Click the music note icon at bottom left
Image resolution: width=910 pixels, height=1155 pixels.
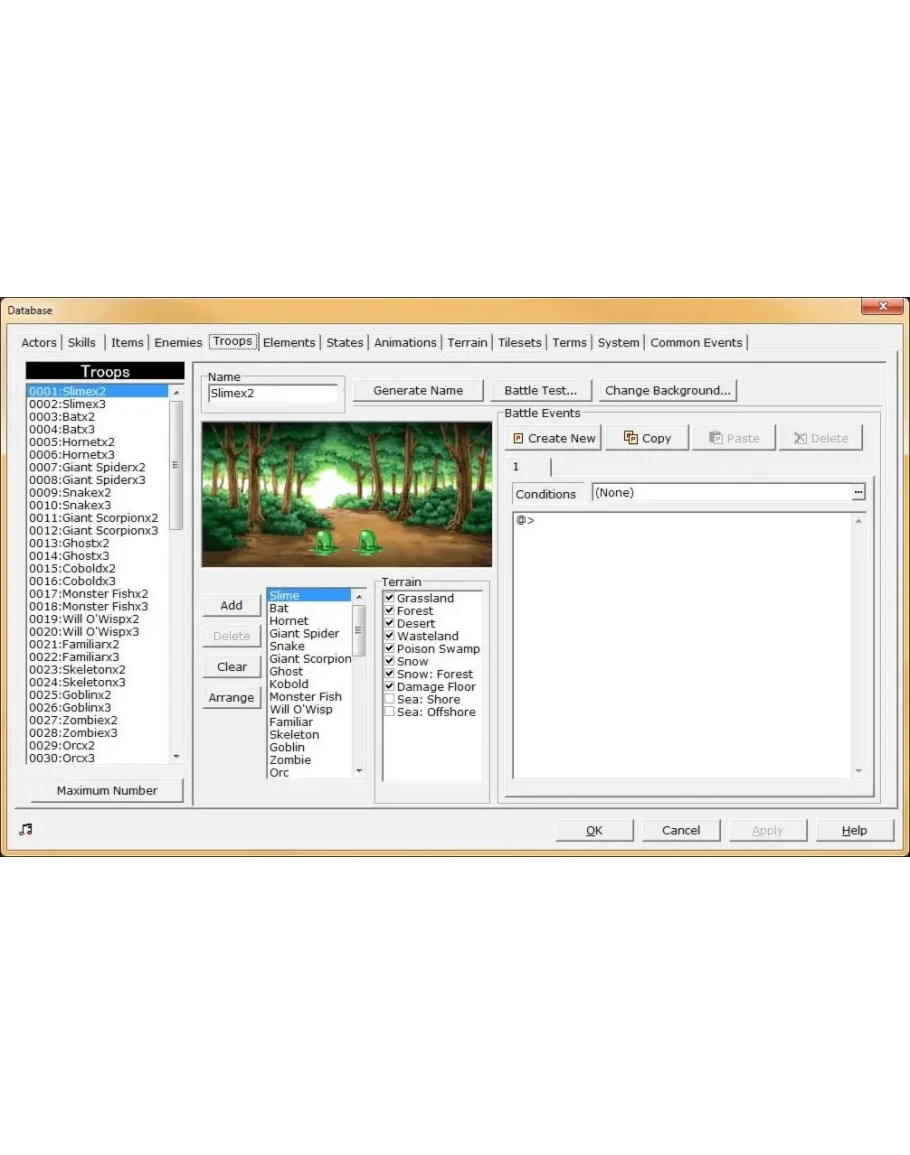pos(26,829)
